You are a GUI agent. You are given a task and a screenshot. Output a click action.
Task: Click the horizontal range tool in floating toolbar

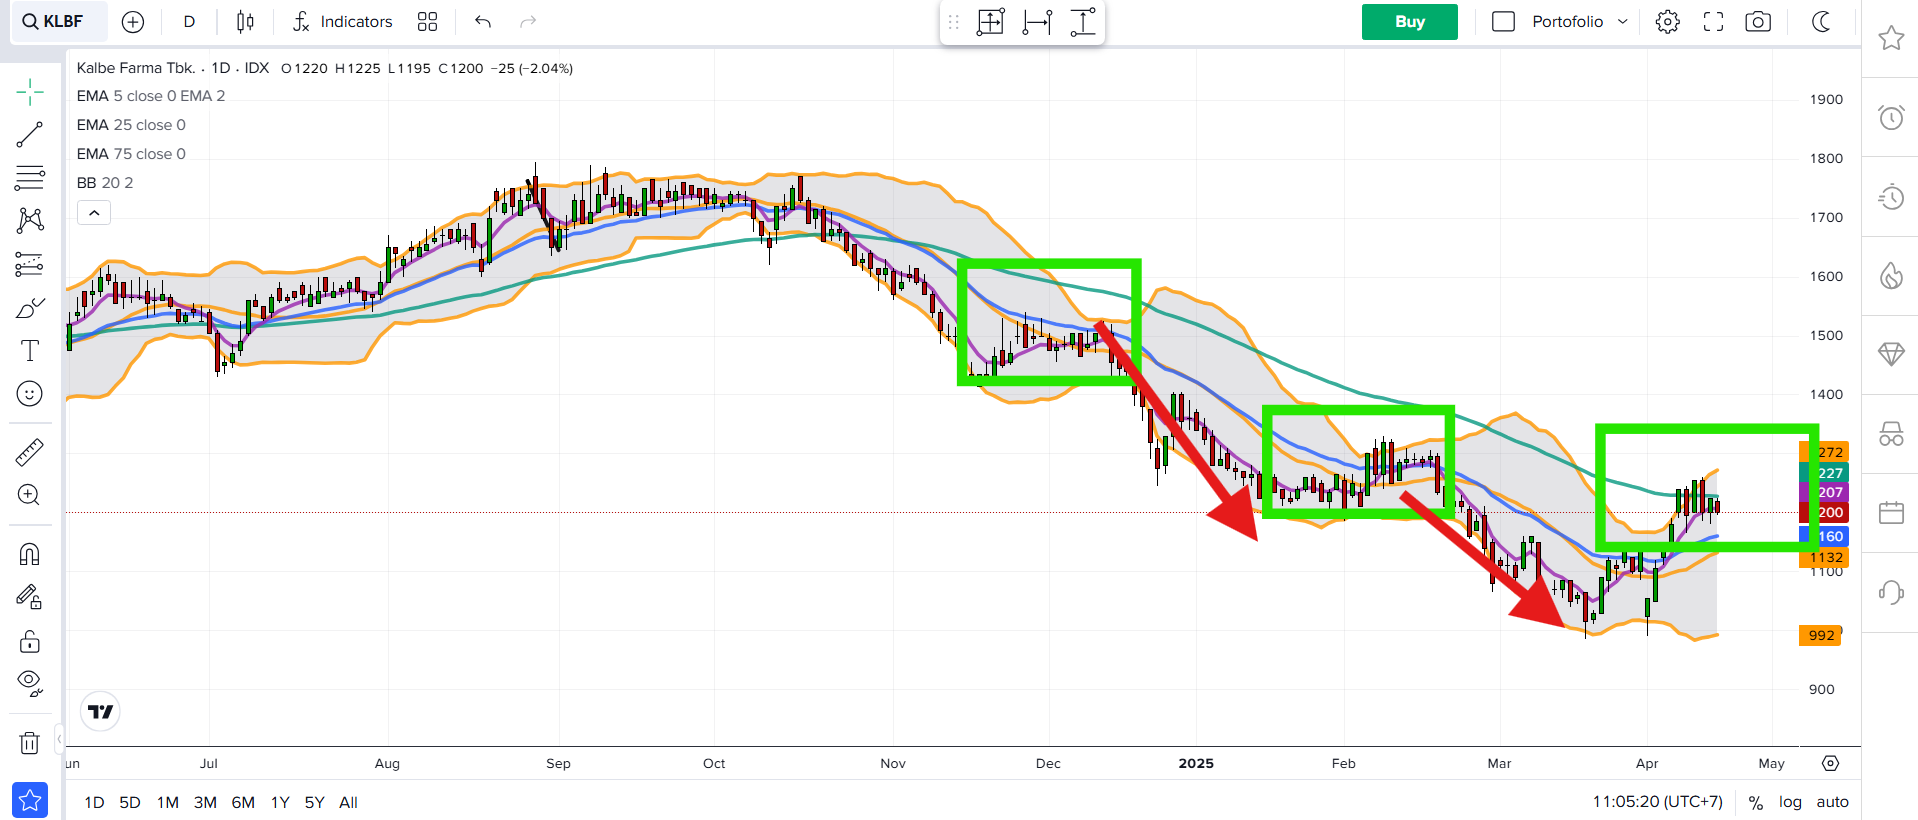(1037, 22)
